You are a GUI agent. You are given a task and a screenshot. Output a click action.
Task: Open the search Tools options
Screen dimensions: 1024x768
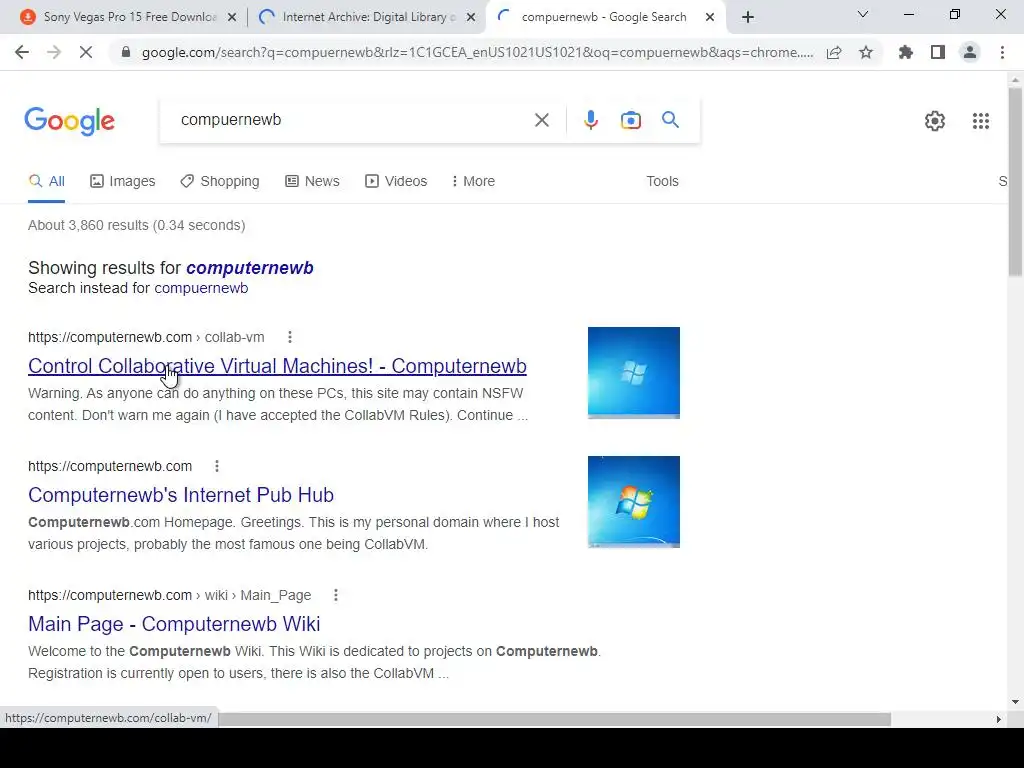[x=662, y=181]
